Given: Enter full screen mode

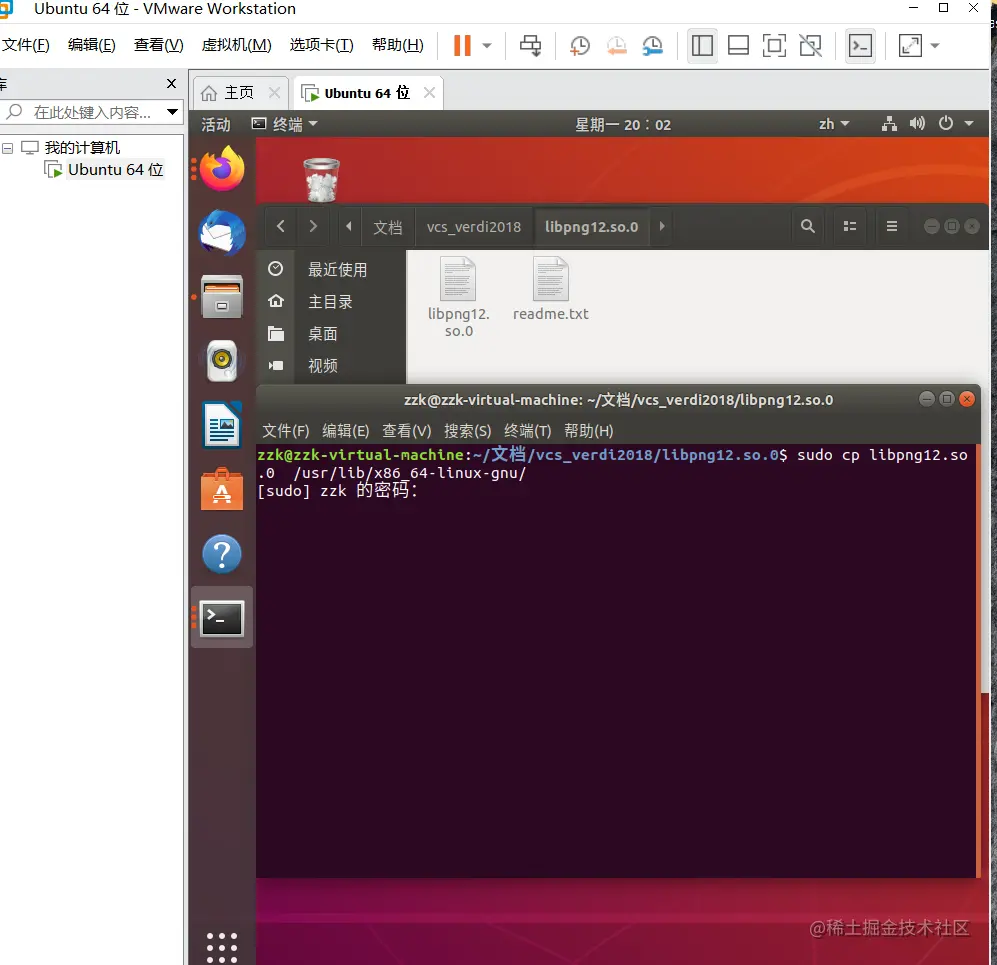Looking at the screenshot, I should (x=774, y=45).
